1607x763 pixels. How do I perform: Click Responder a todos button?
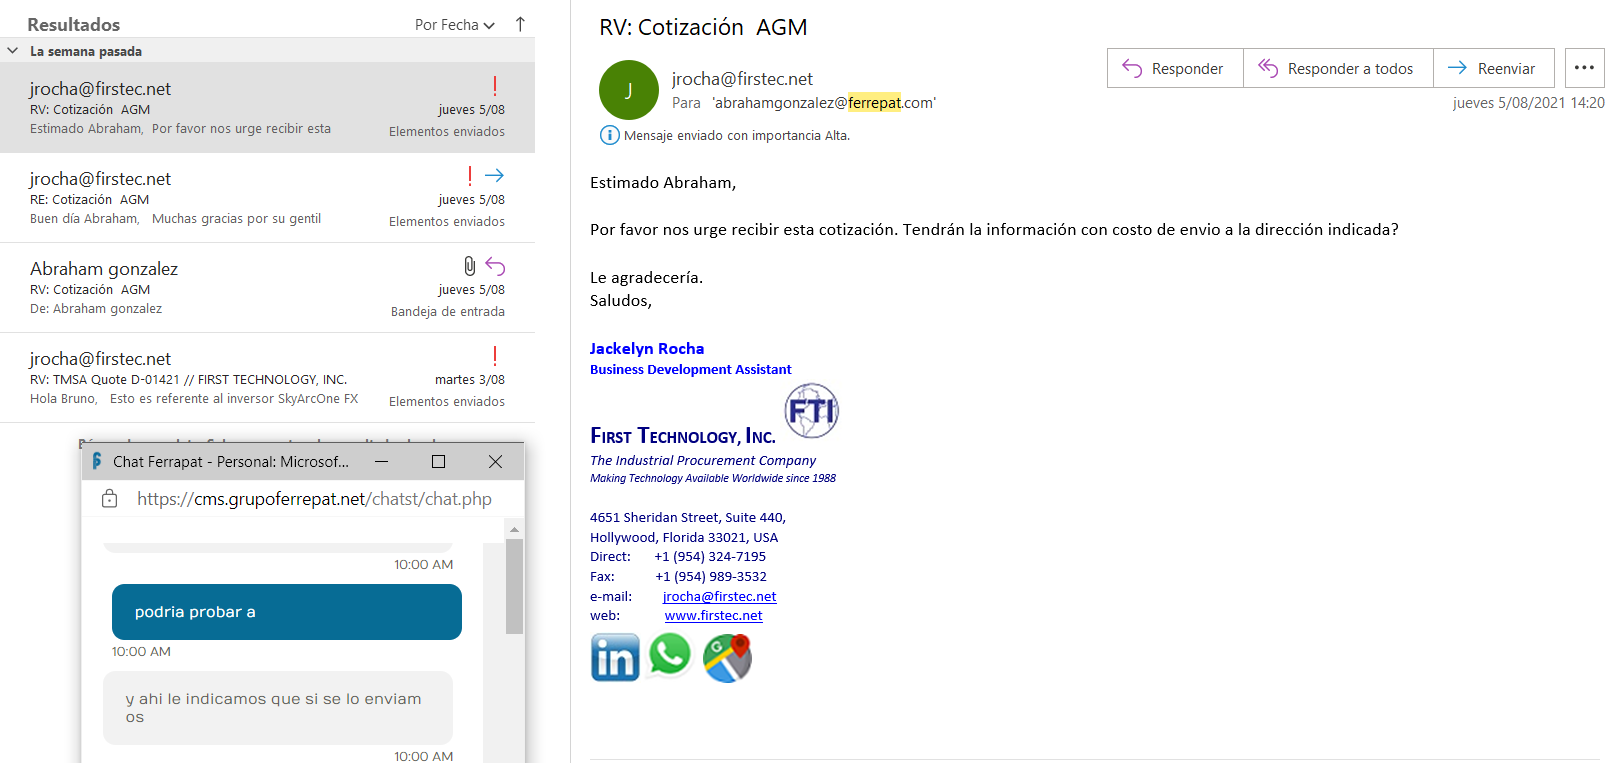point(1338,68)
